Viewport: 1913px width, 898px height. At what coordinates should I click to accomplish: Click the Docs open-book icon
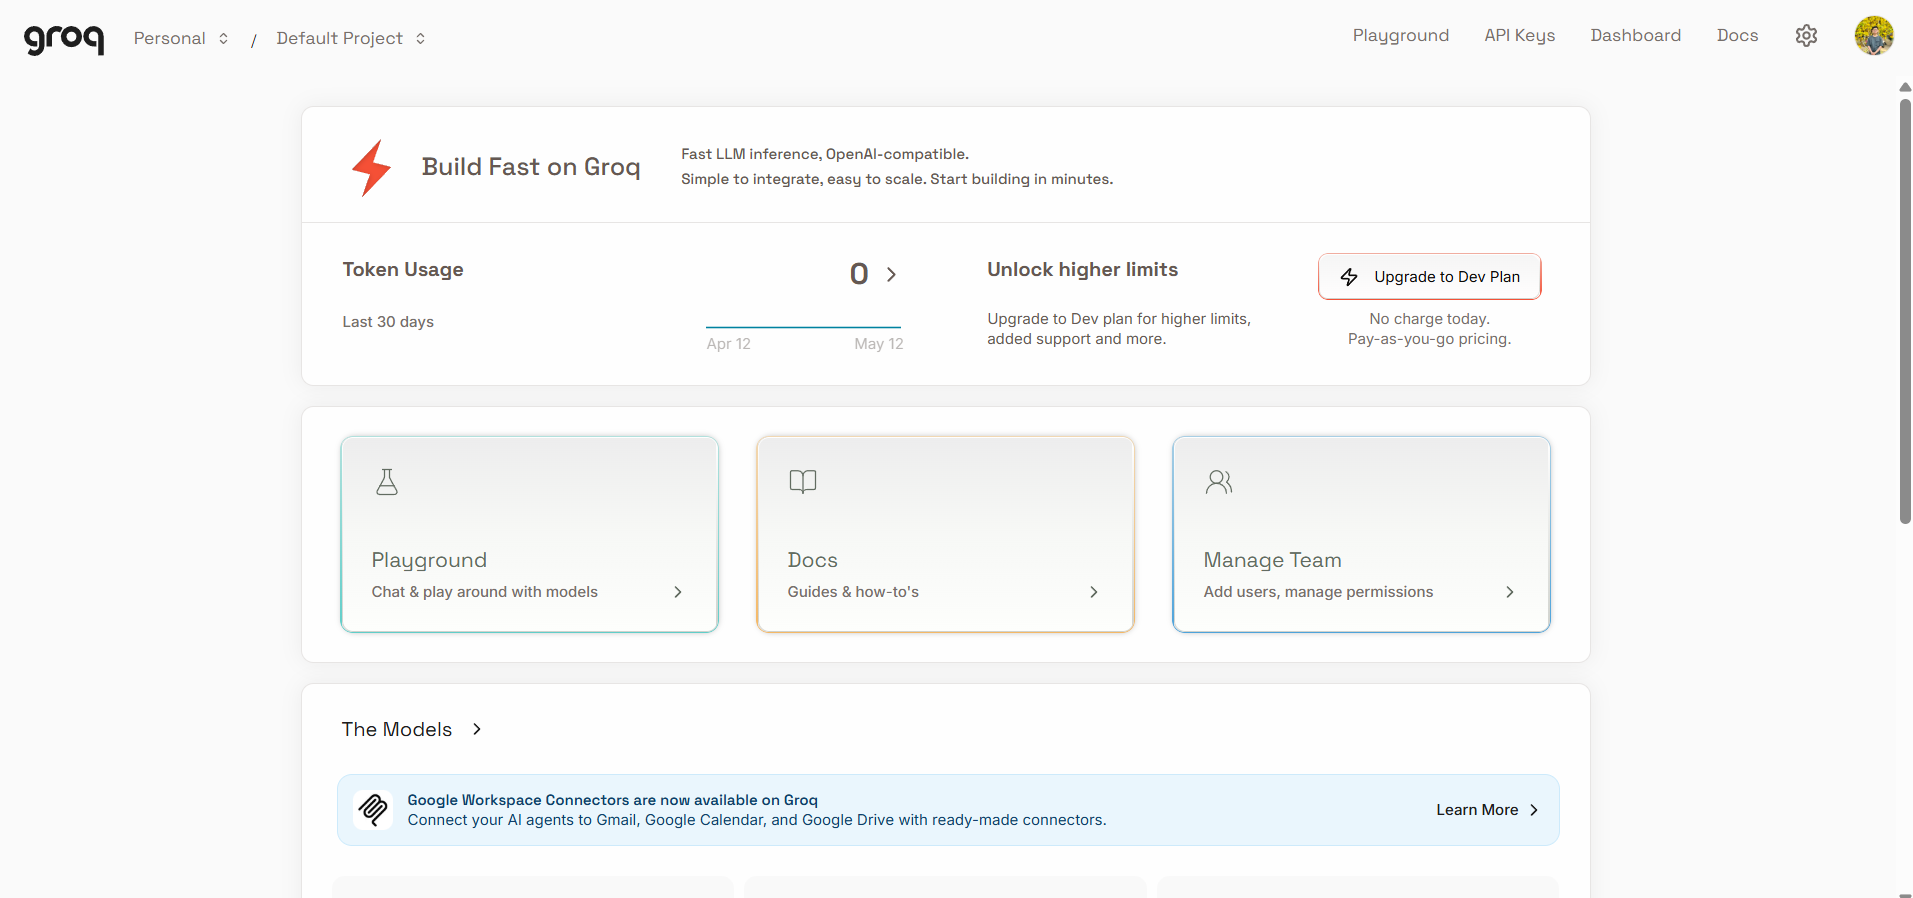[803, 482]
